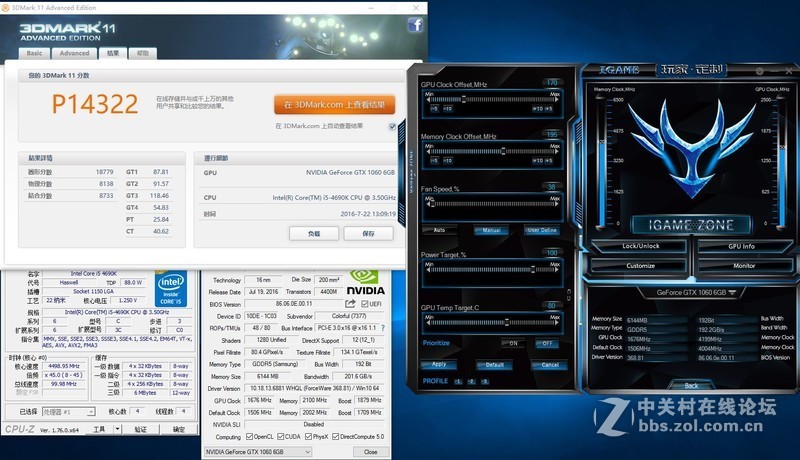Click Memory Clock Offset left arrow Min

point(428,151)
